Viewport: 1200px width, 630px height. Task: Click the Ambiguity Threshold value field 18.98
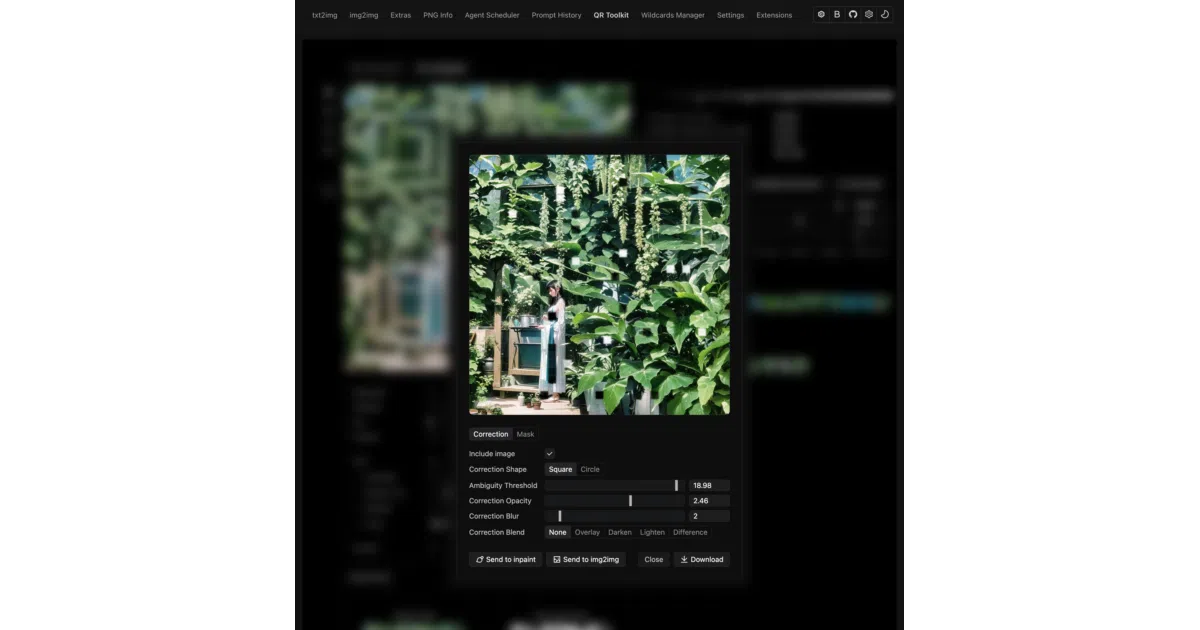pyautogui.click(x=709, y=485)
